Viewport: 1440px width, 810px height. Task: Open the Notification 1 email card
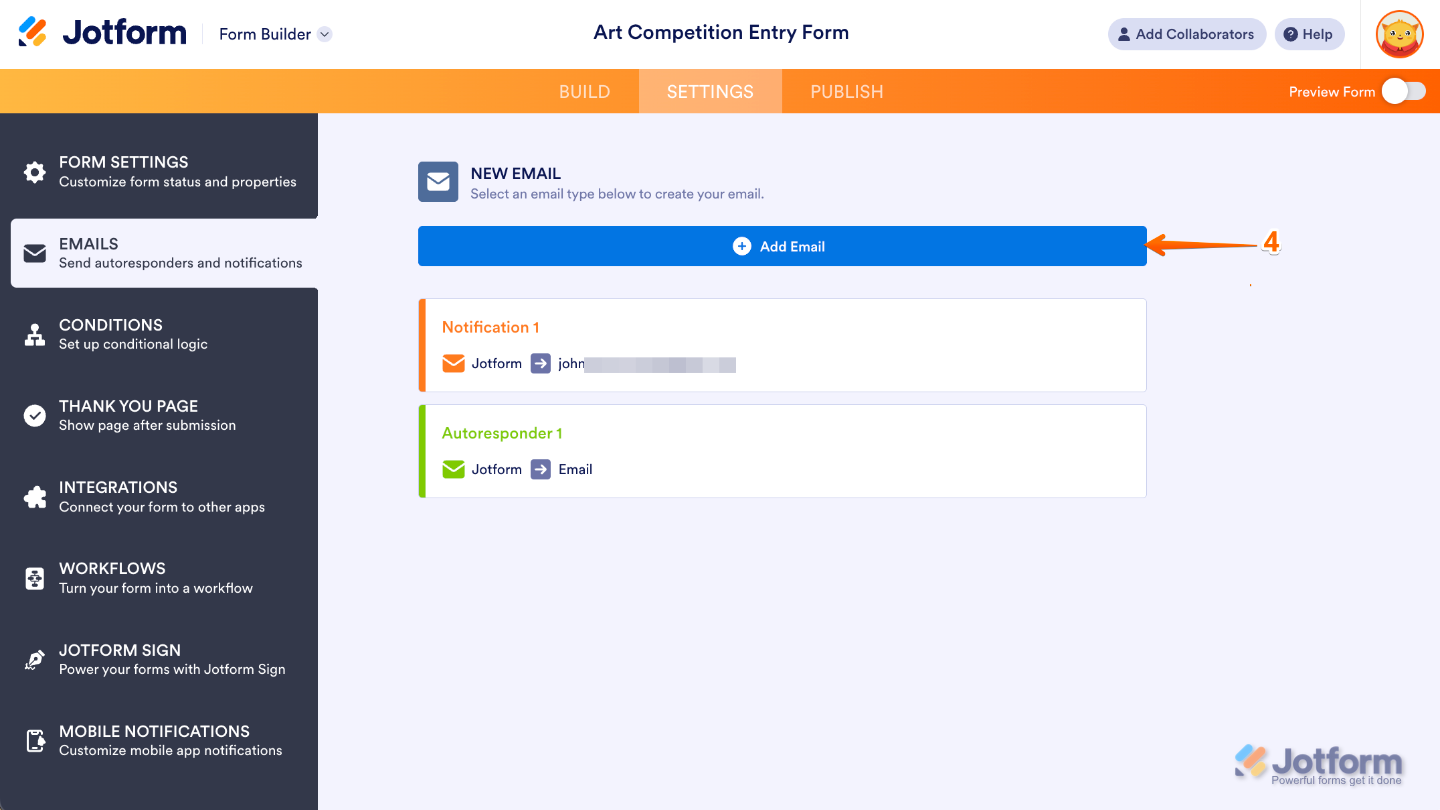(782, 345)
